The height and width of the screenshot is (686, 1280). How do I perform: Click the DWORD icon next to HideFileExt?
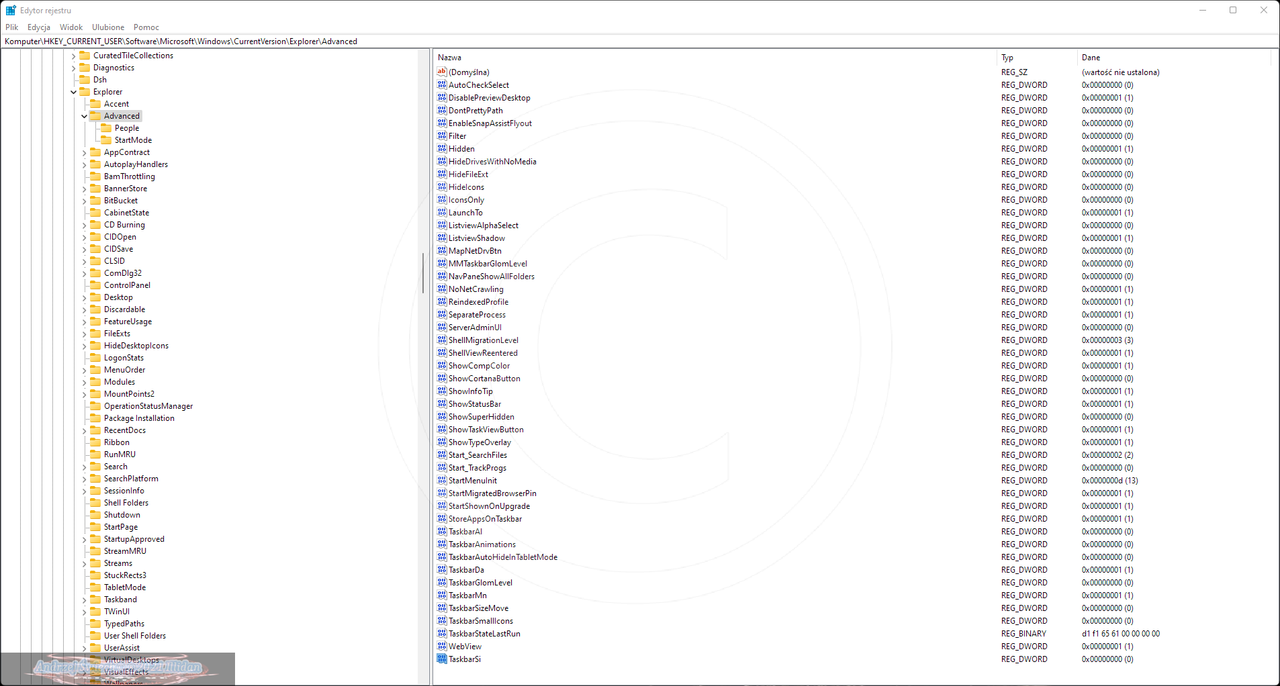441,174
